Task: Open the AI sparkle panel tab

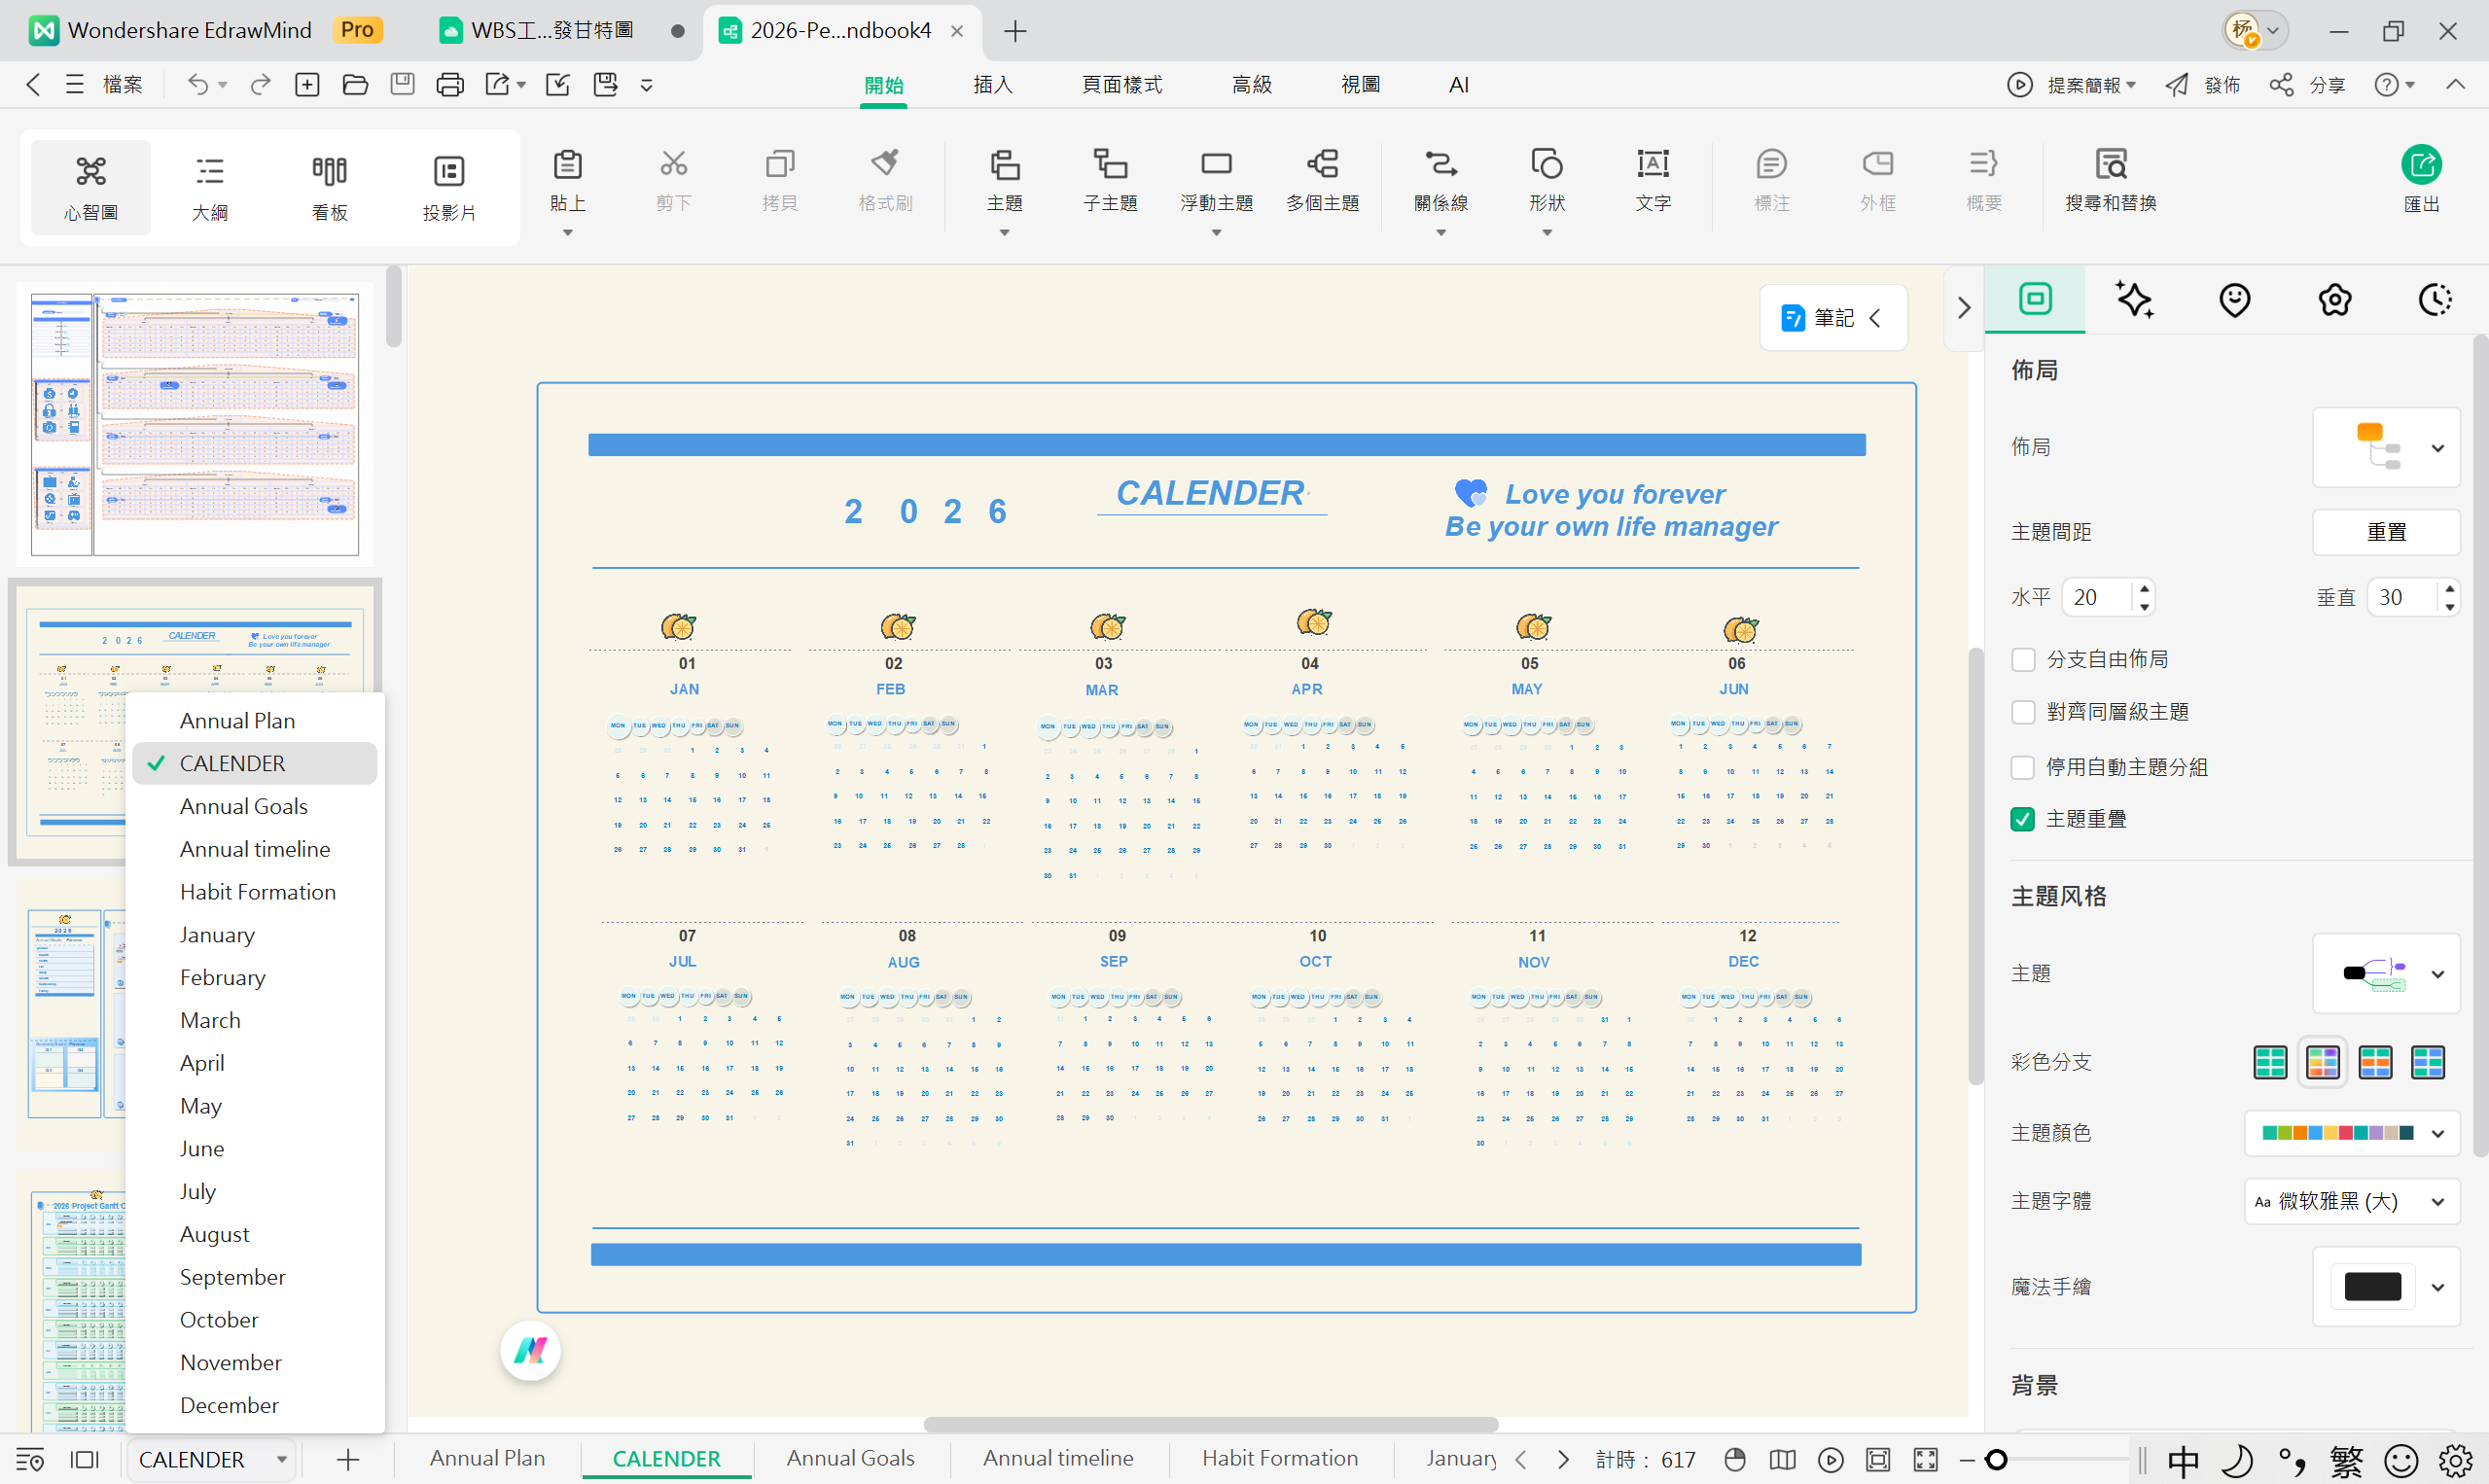Action: tap(2134, 299)
